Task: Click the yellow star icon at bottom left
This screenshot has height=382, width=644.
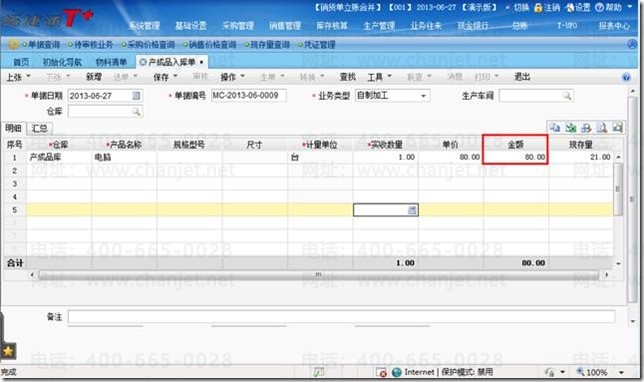Action: (x=8, y=351)
